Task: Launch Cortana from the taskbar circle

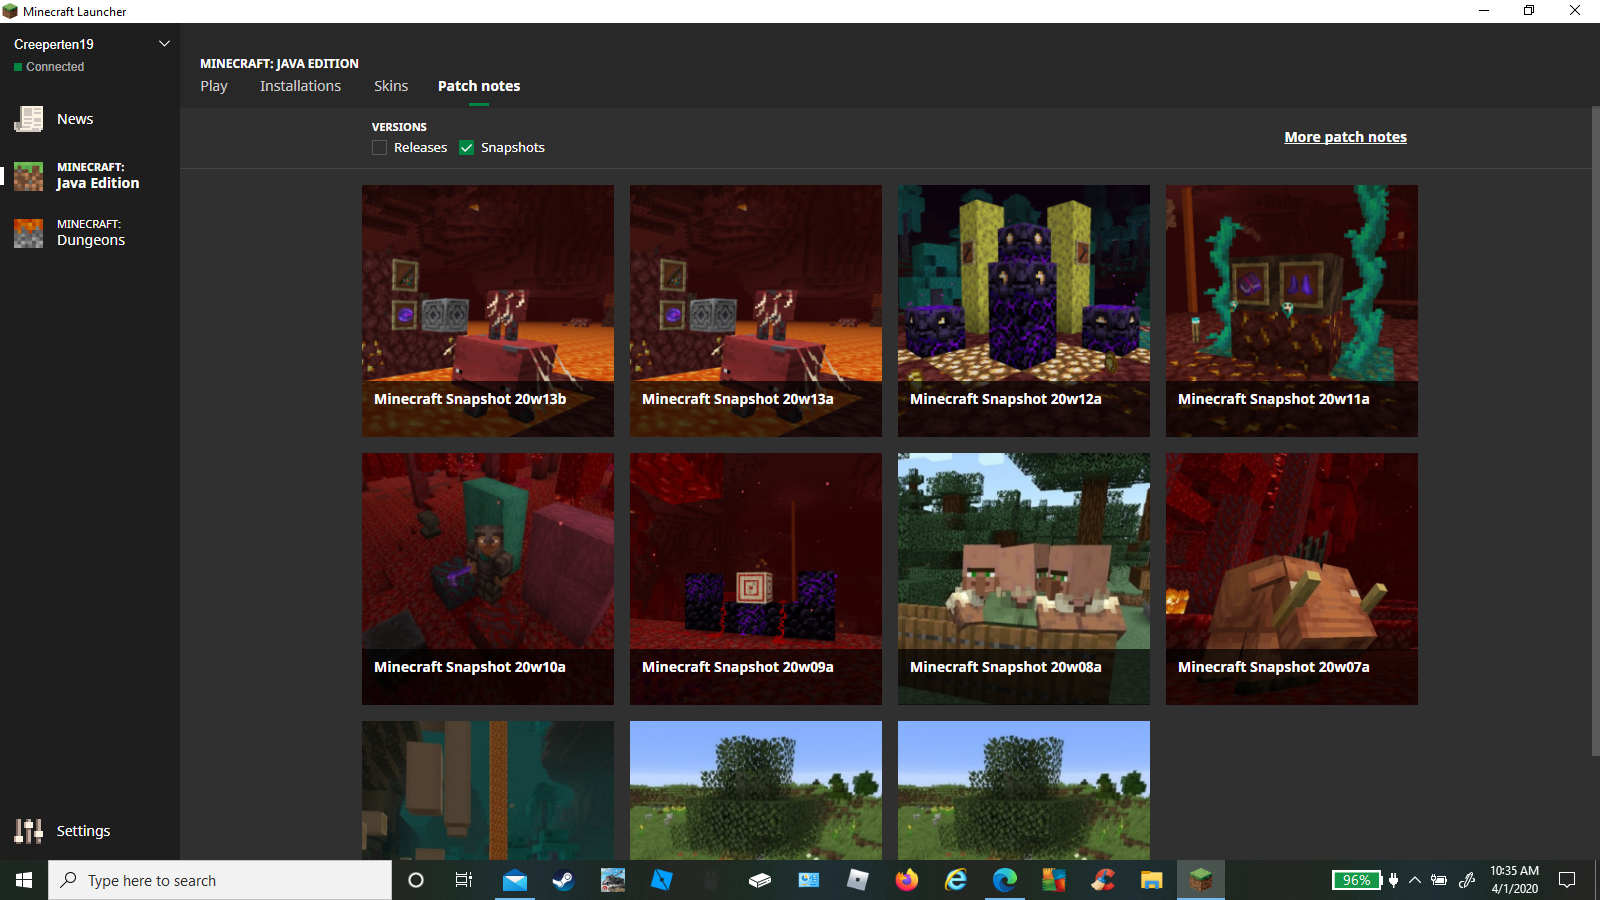Action: 416,880
